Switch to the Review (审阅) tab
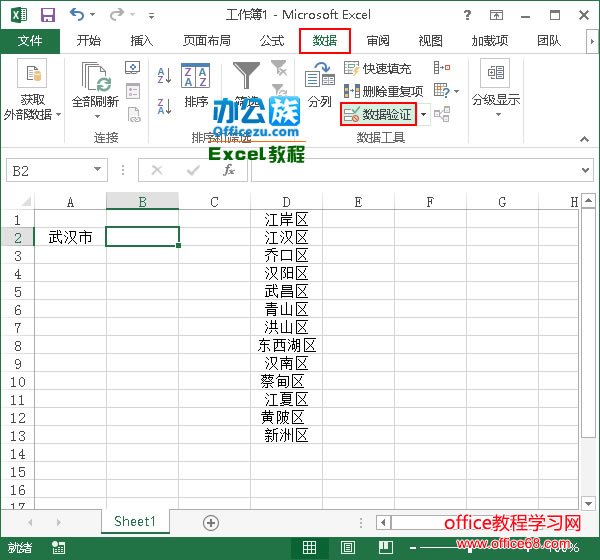 pos(378,41)
